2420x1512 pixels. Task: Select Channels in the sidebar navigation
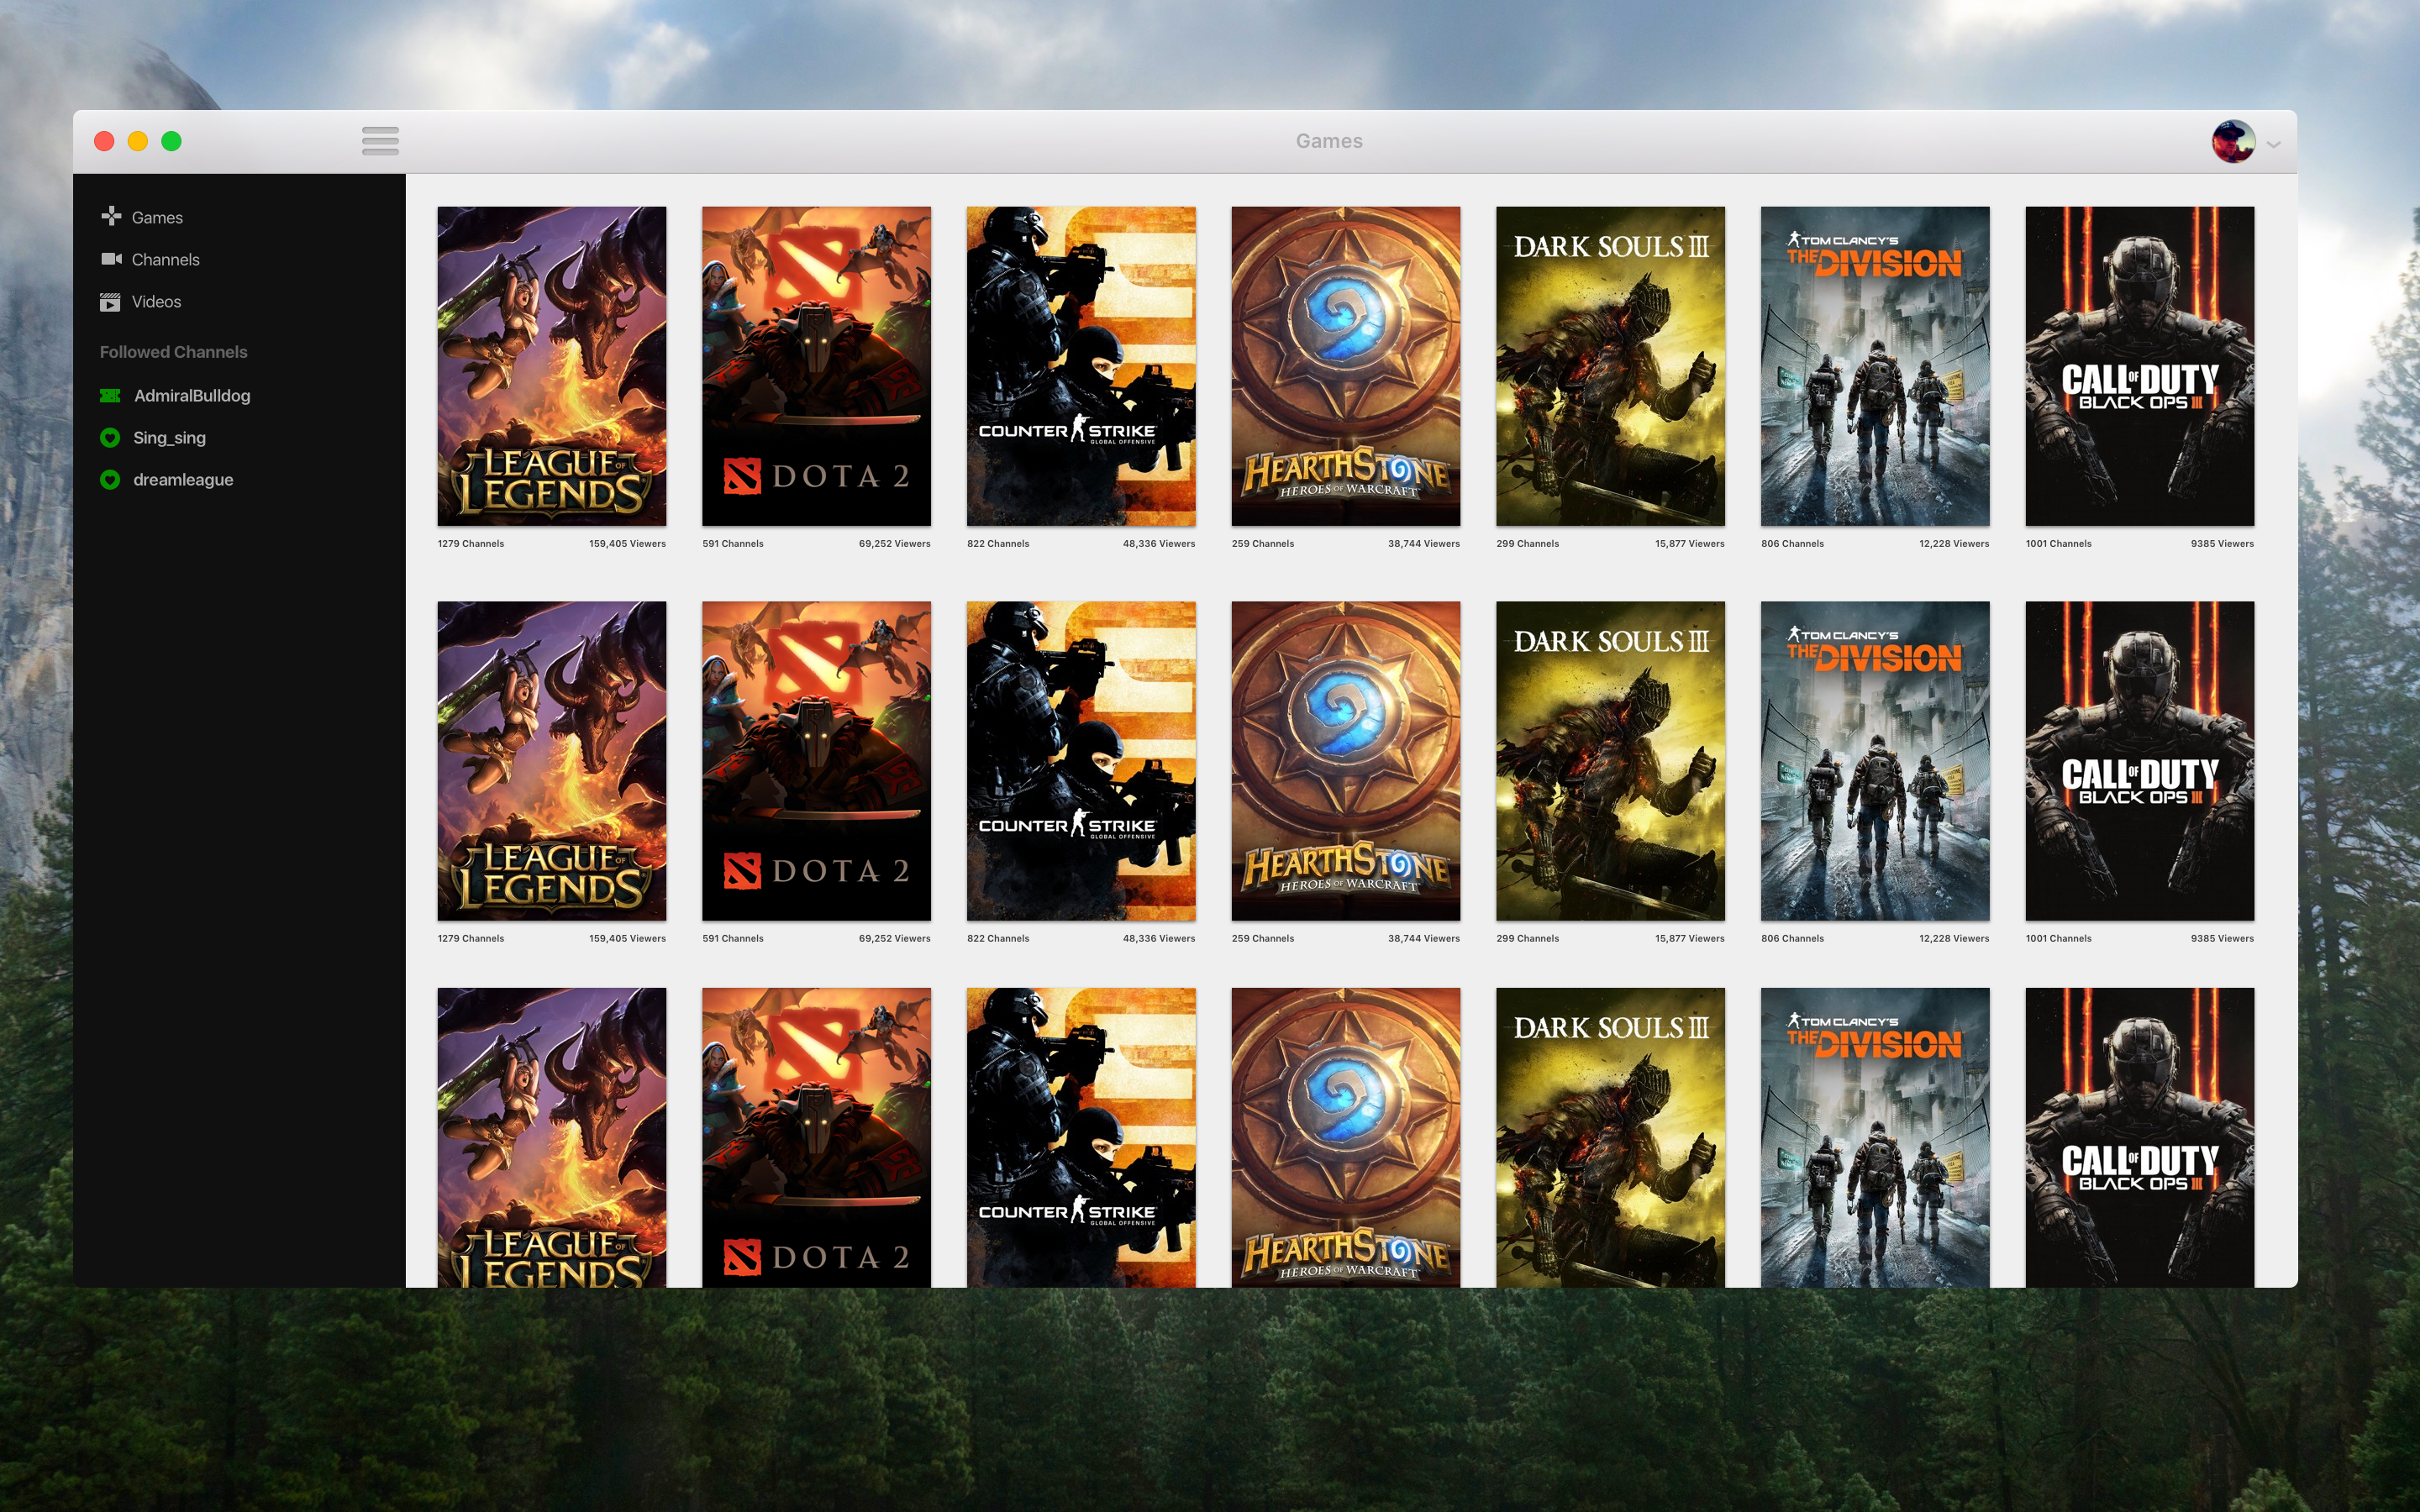(x=165, y=259)
